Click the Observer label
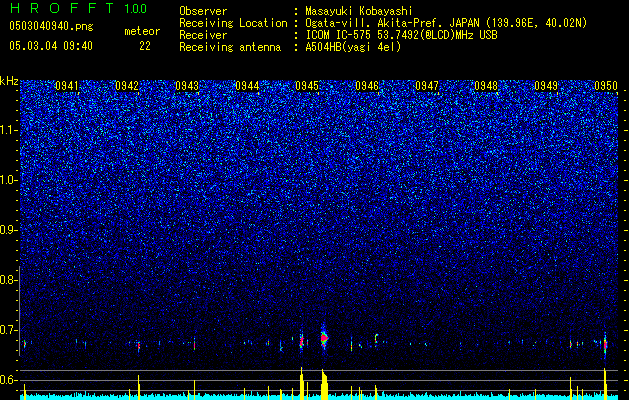629x400 pixels. tap(203, 11)
